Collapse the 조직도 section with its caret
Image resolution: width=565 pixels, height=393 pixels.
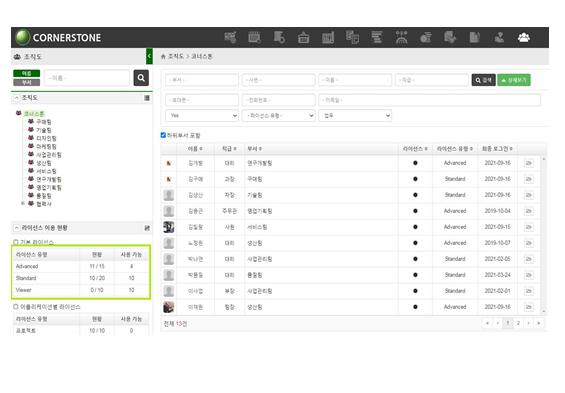[x=17, y=98]
